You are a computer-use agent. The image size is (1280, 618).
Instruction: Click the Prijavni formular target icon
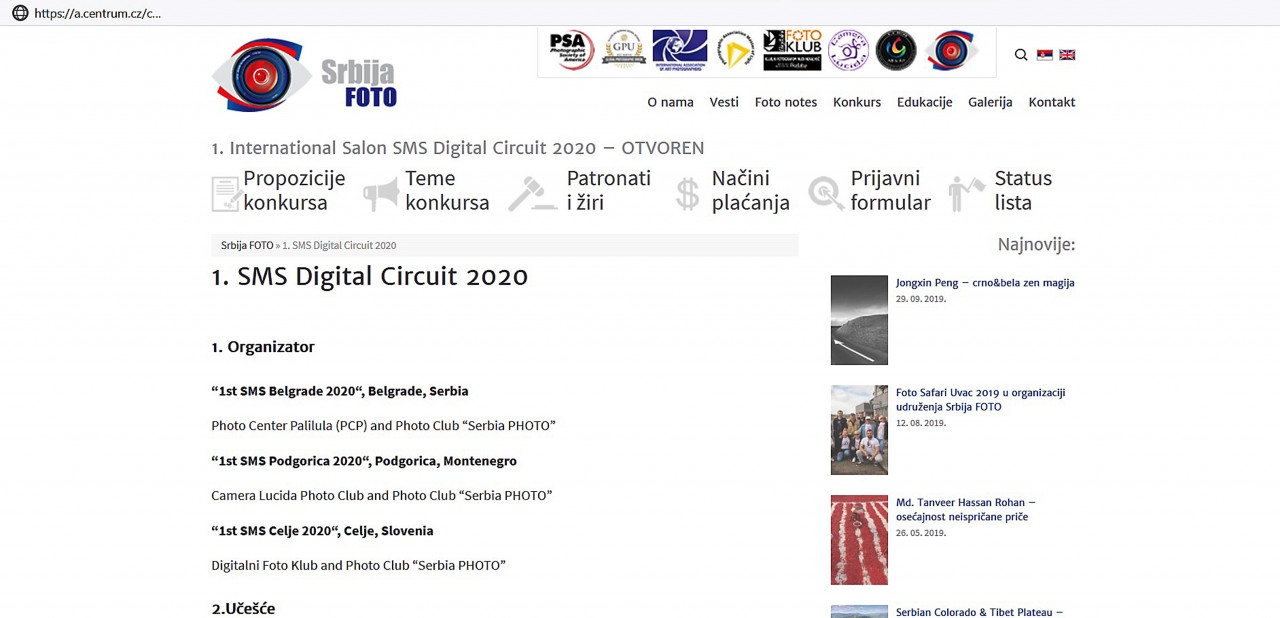[x=826, y=192]
